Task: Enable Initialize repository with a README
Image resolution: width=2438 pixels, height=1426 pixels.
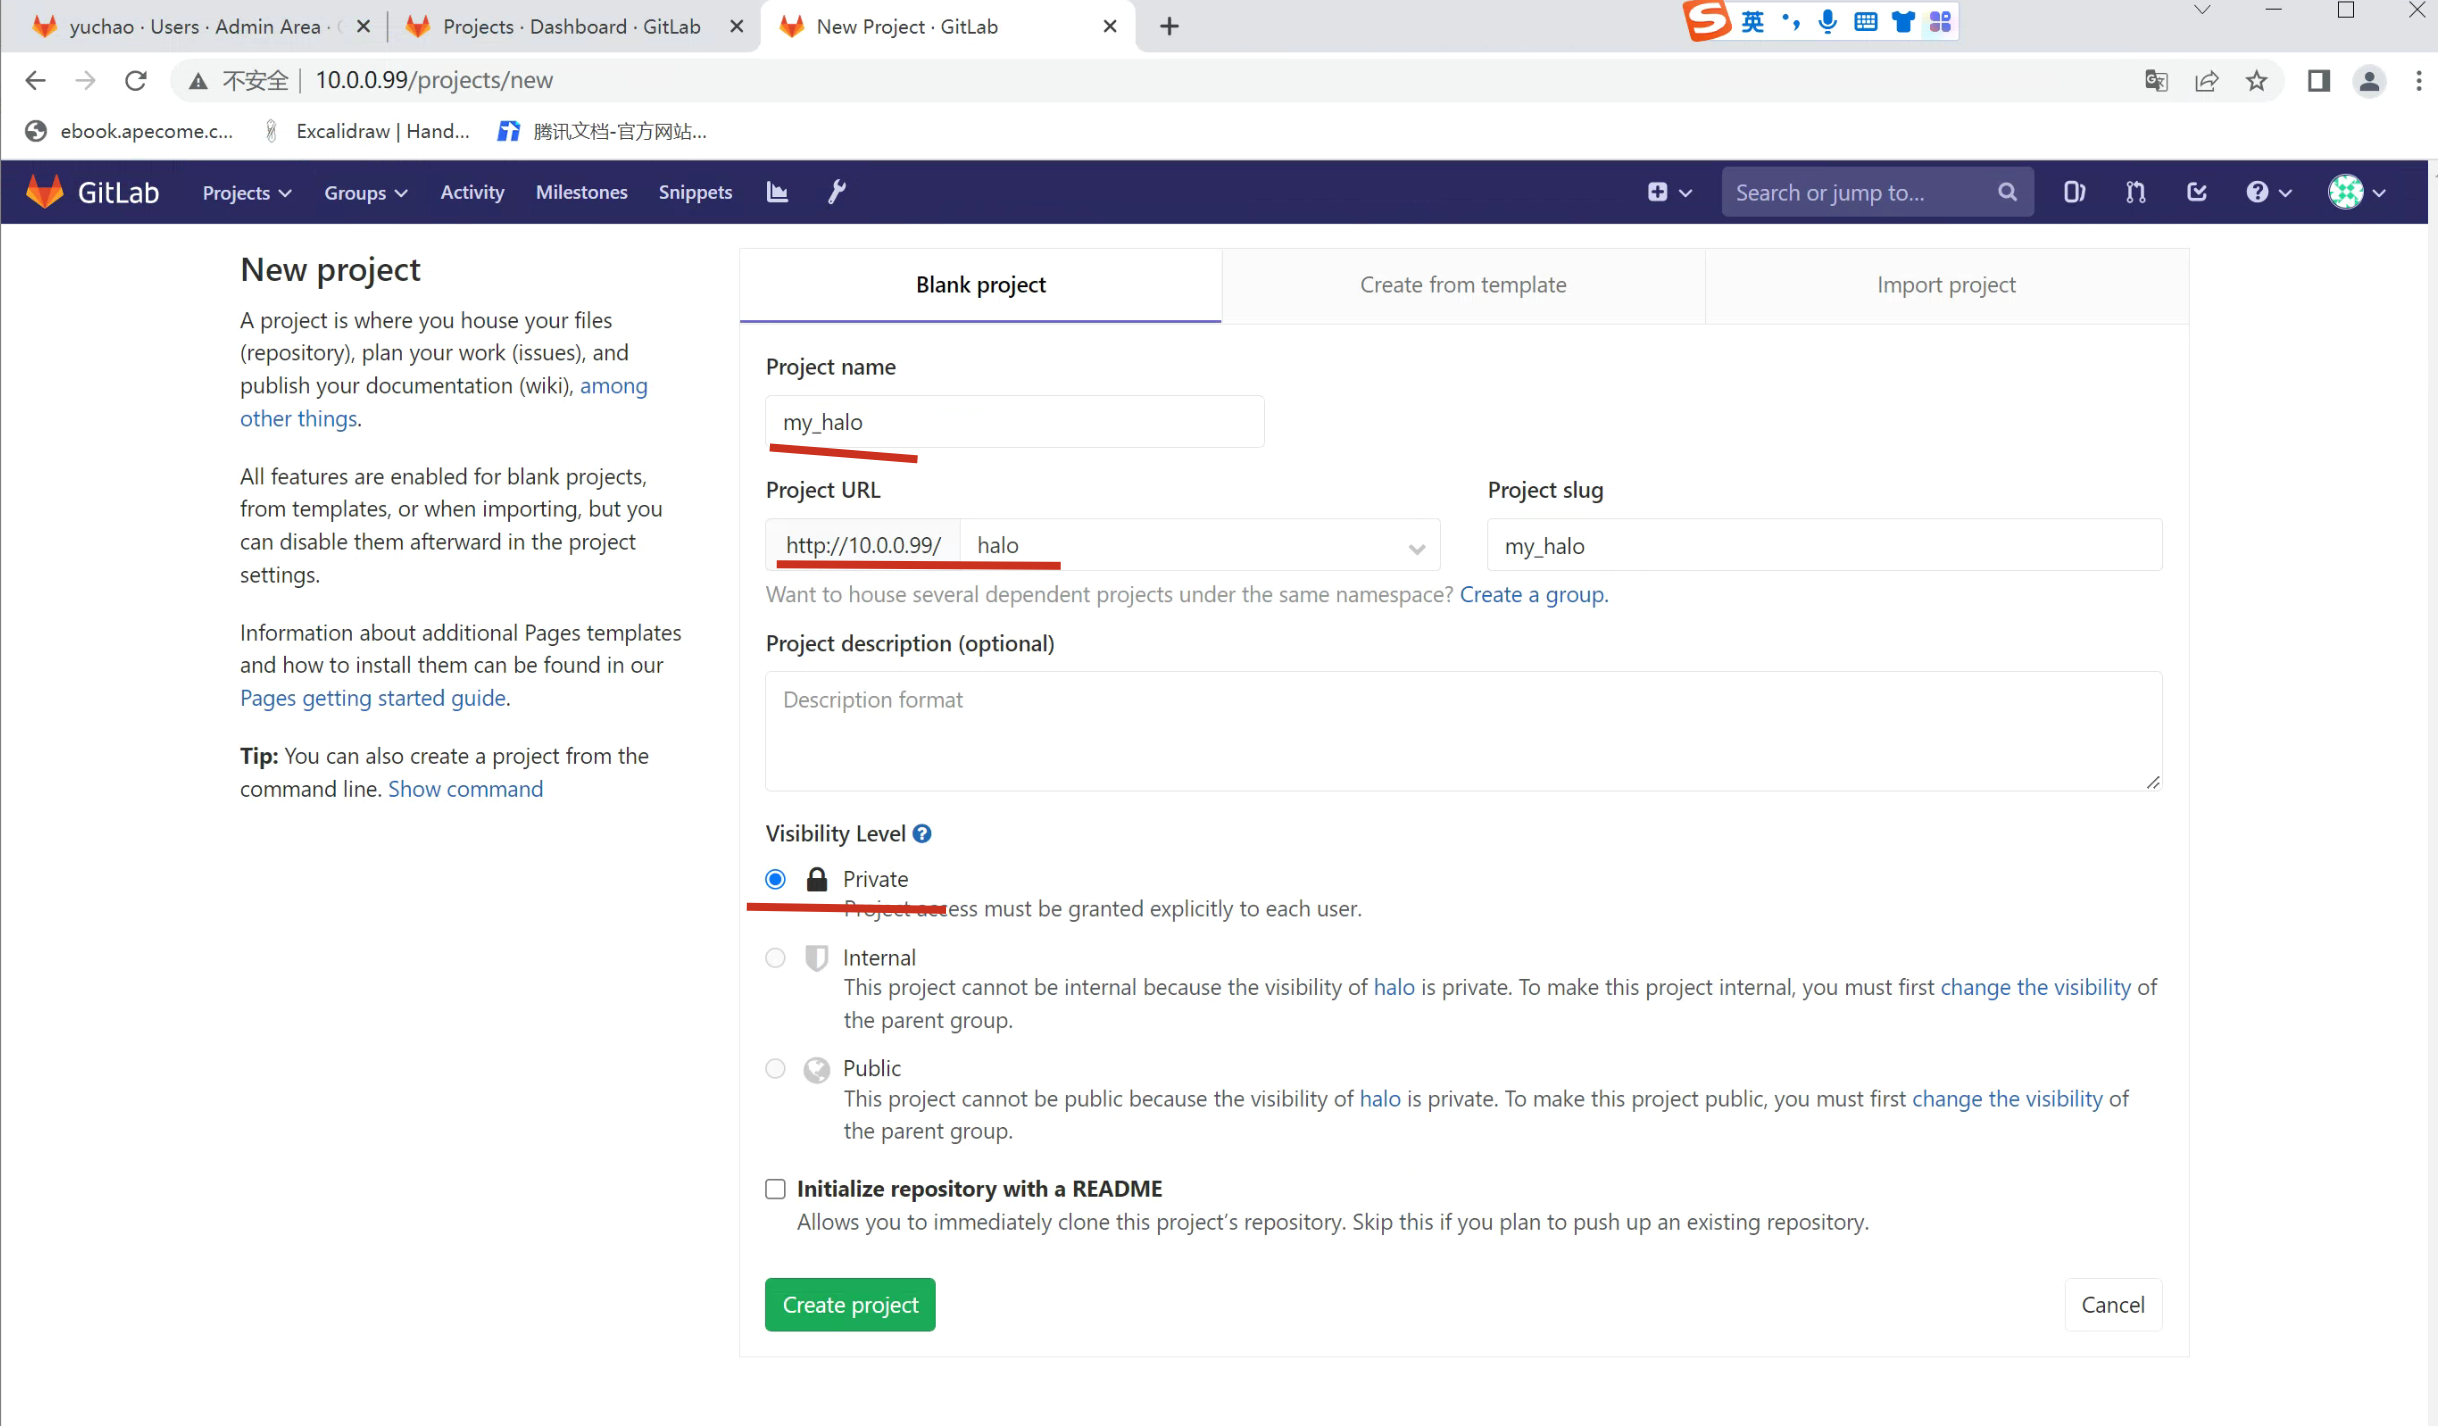Action: pos(775,1189)
